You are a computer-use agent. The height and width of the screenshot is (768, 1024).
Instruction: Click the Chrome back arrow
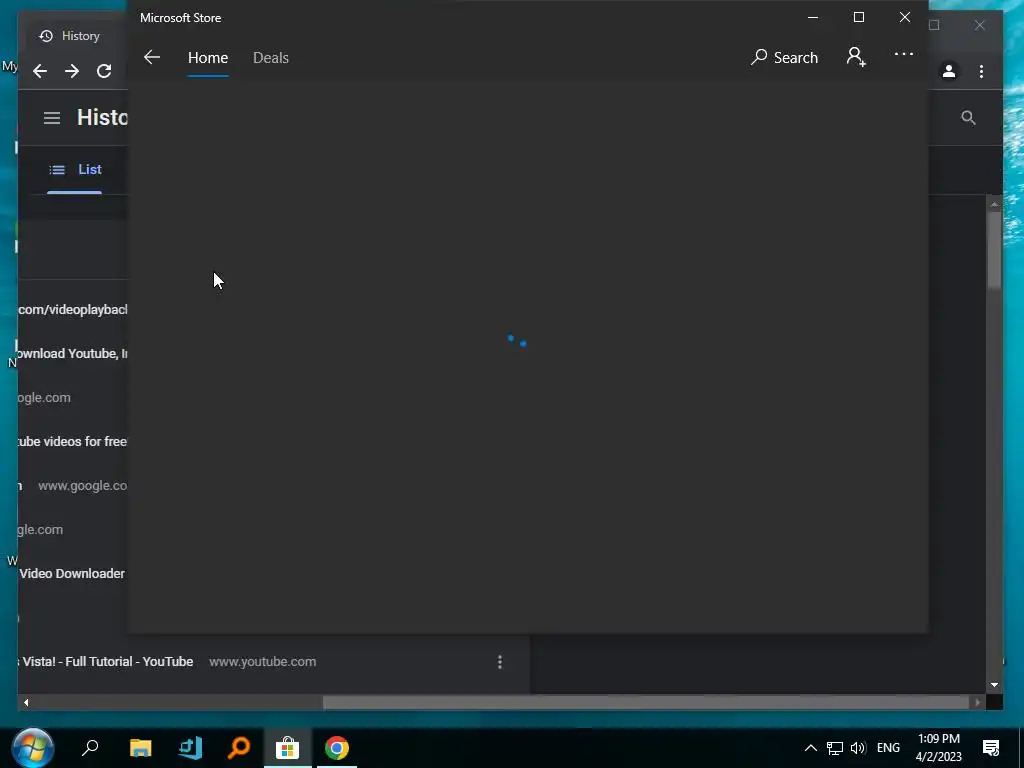coord(40,71)
